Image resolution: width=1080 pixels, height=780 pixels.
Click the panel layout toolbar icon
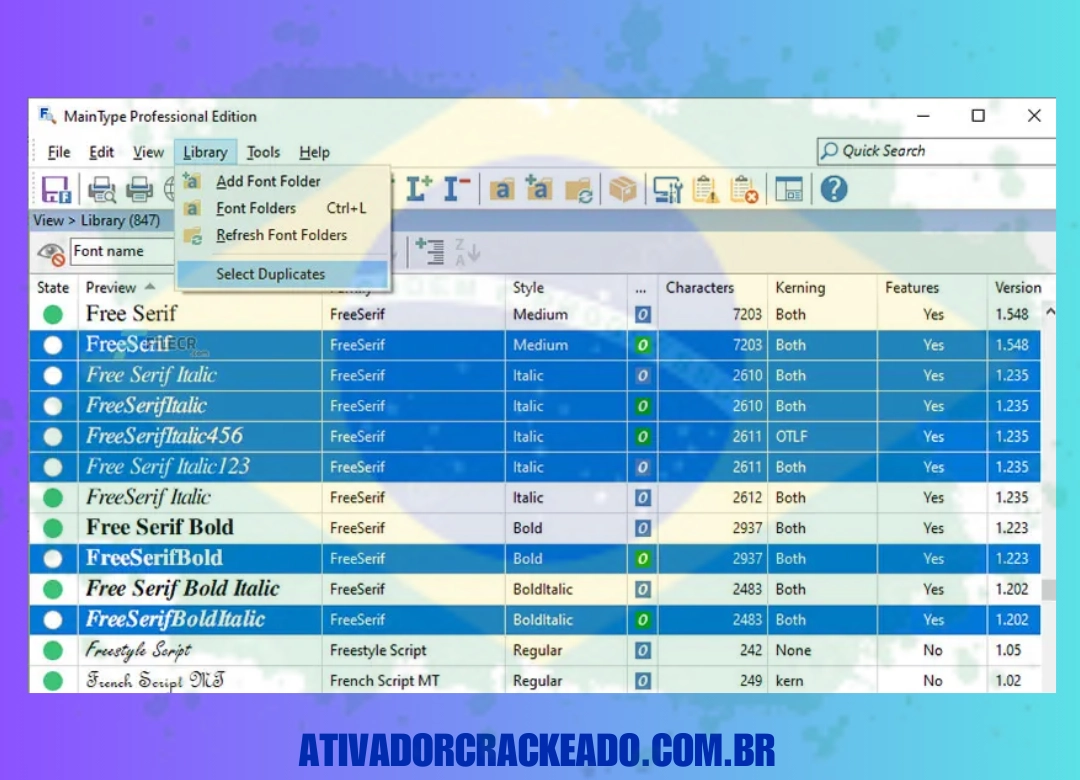(789, 189)
